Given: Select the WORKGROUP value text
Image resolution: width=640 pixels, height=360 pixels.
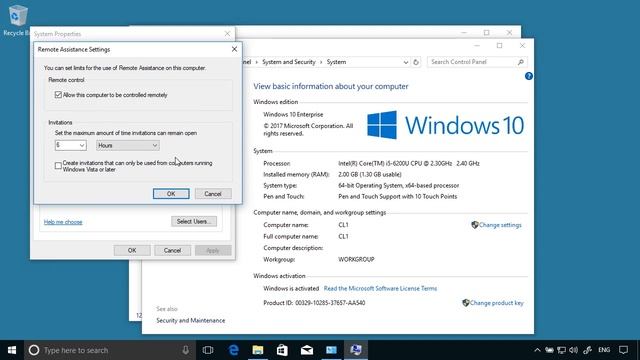Looking at the screenshot, I should [x=356, y=259].
